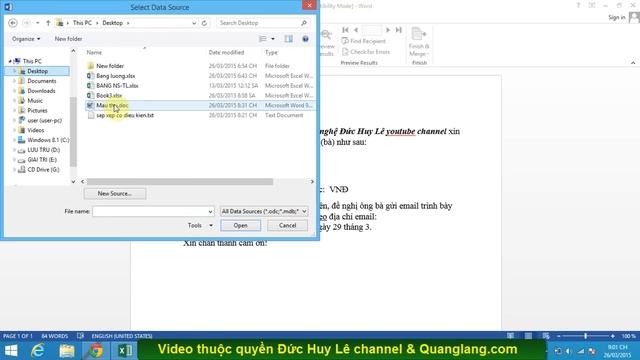The image size is (640, 360).
Task: Select the Windows 8.1 (C:) drive
Action: pyautogui.click(x=44, y=140)
